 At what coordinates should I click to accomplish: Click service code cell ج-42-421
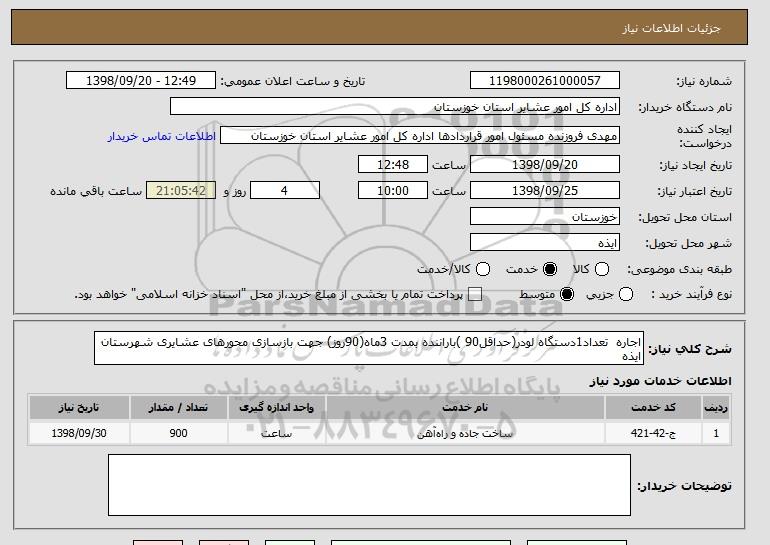(x=653, y=433)
